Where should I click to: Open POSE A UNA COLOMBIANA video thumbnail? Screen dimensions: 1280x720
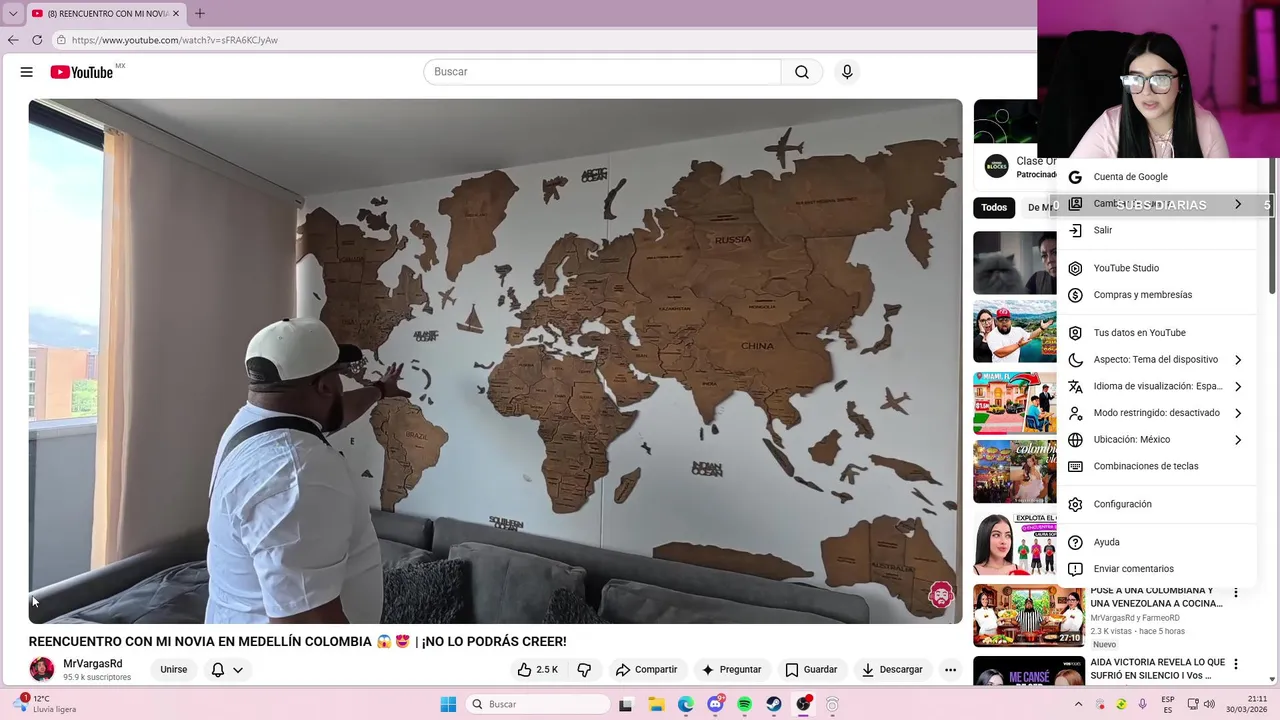[x=1029, y=616]
